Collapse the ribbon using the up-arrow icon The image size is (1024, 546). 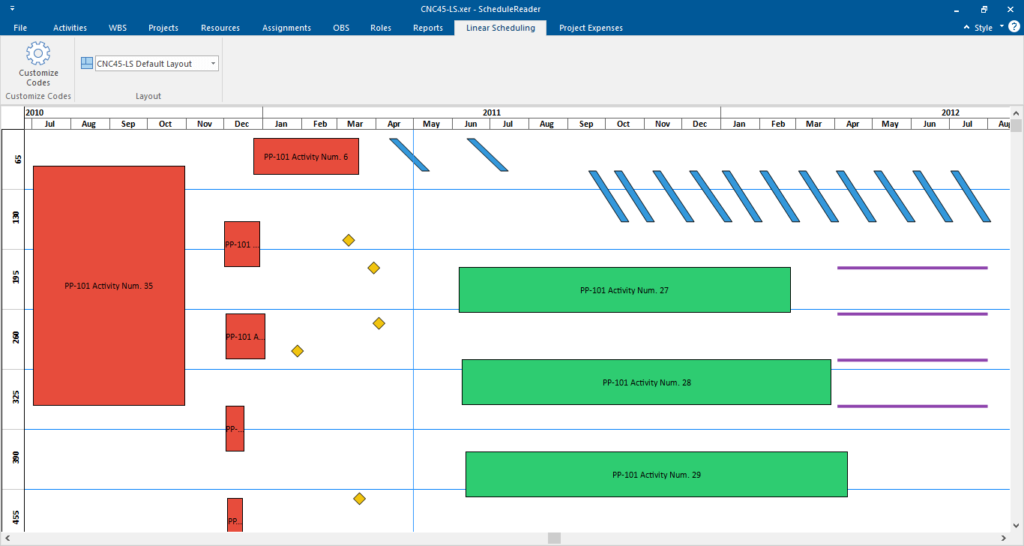(x=966, y=28)
